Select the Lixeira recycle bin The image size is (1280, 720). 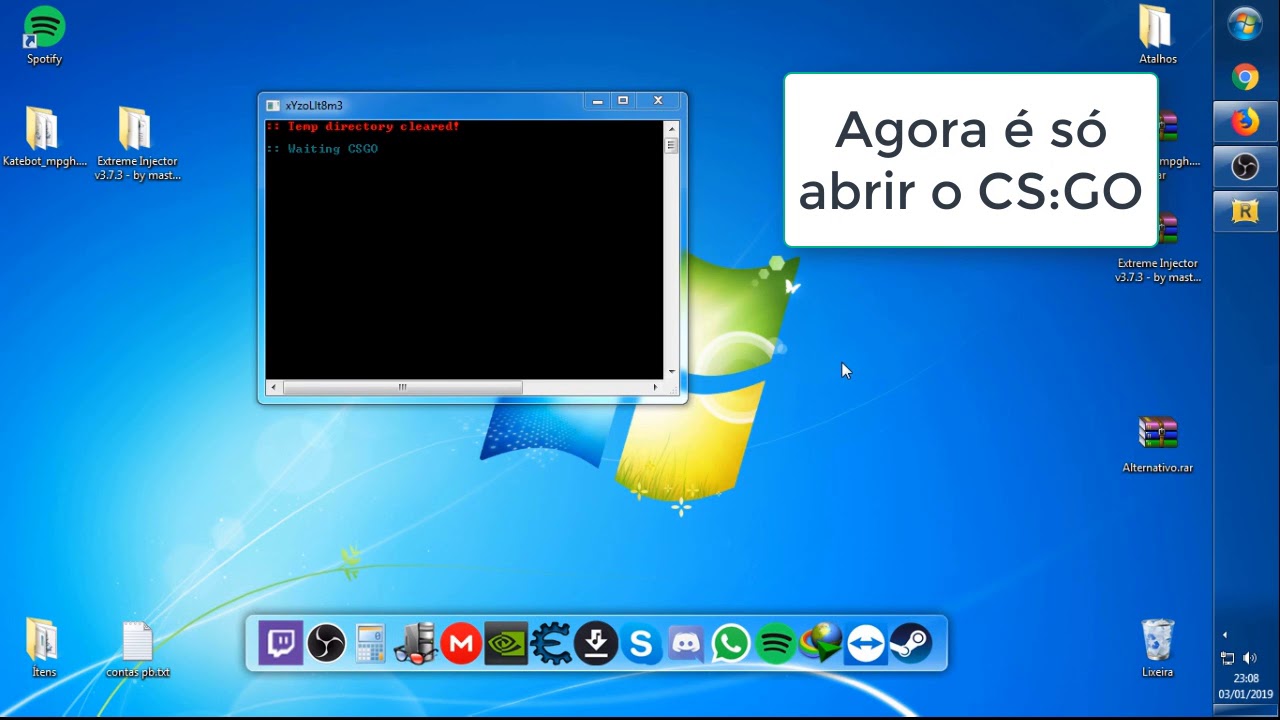1157,648
